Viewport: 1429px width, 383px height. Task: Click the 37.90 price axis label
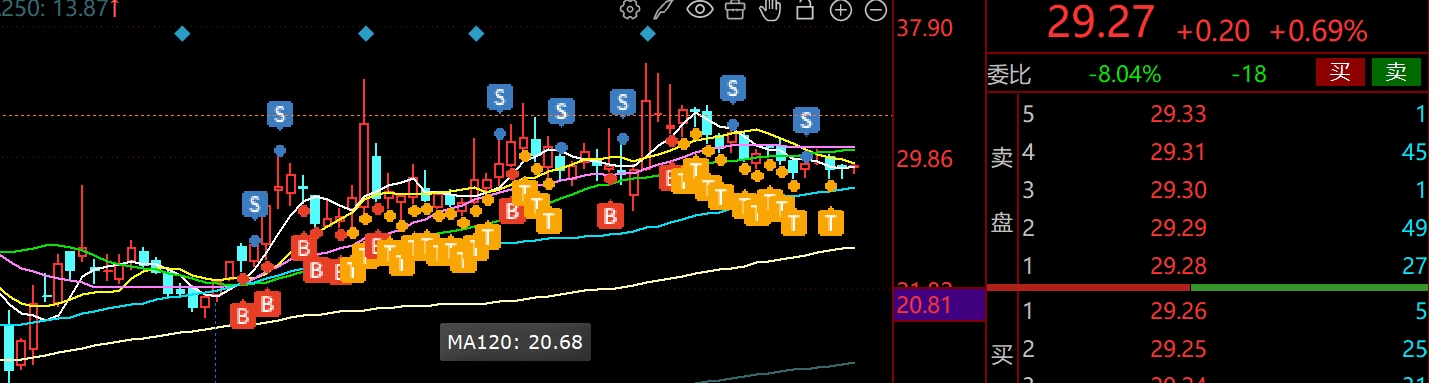[925, 28]
